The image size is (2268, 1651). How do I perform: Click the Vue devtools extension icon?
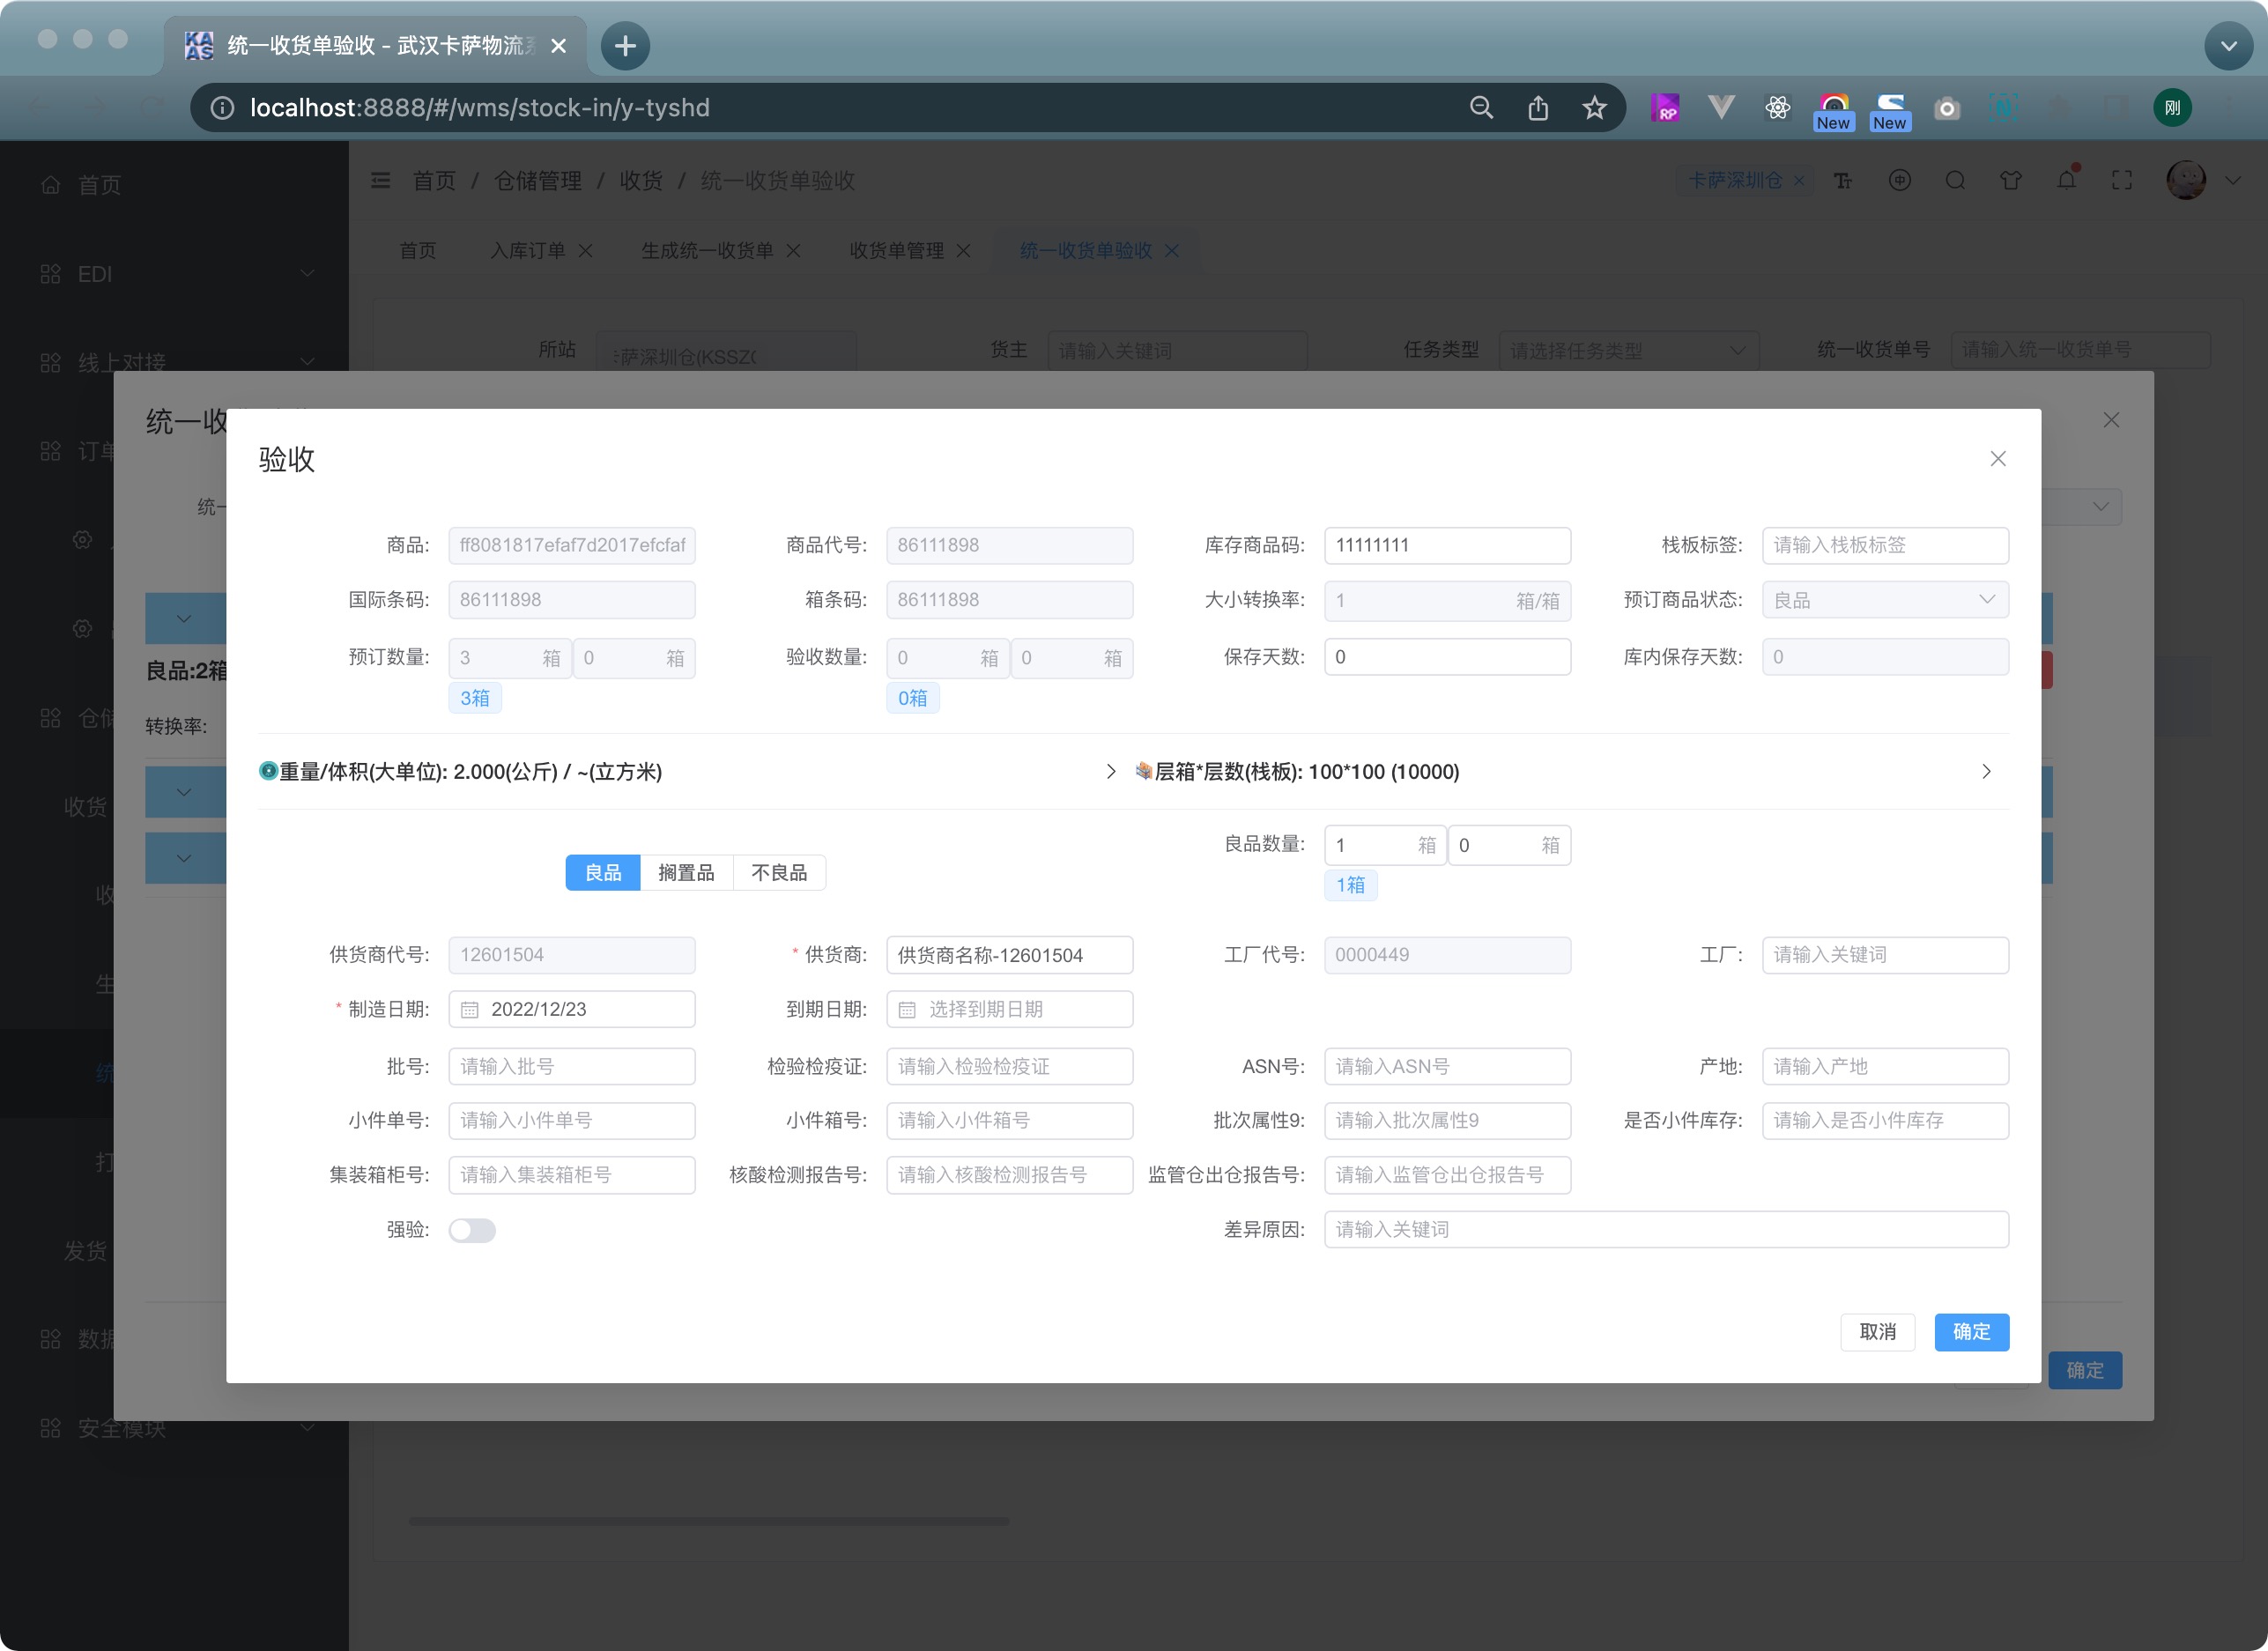point(1721,108)
